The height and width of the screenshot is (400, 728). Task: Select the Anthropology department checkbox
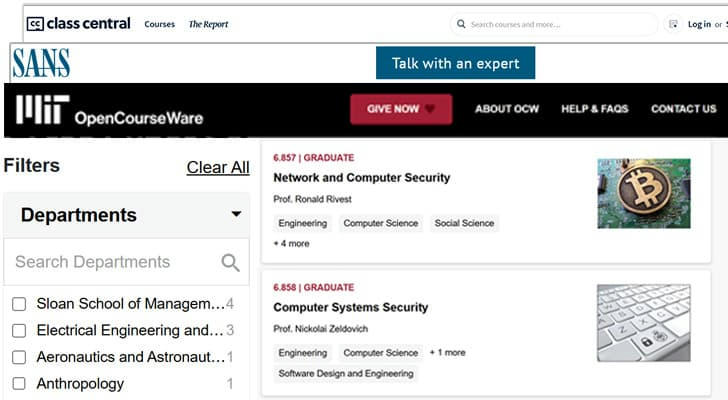pos(19,383)
